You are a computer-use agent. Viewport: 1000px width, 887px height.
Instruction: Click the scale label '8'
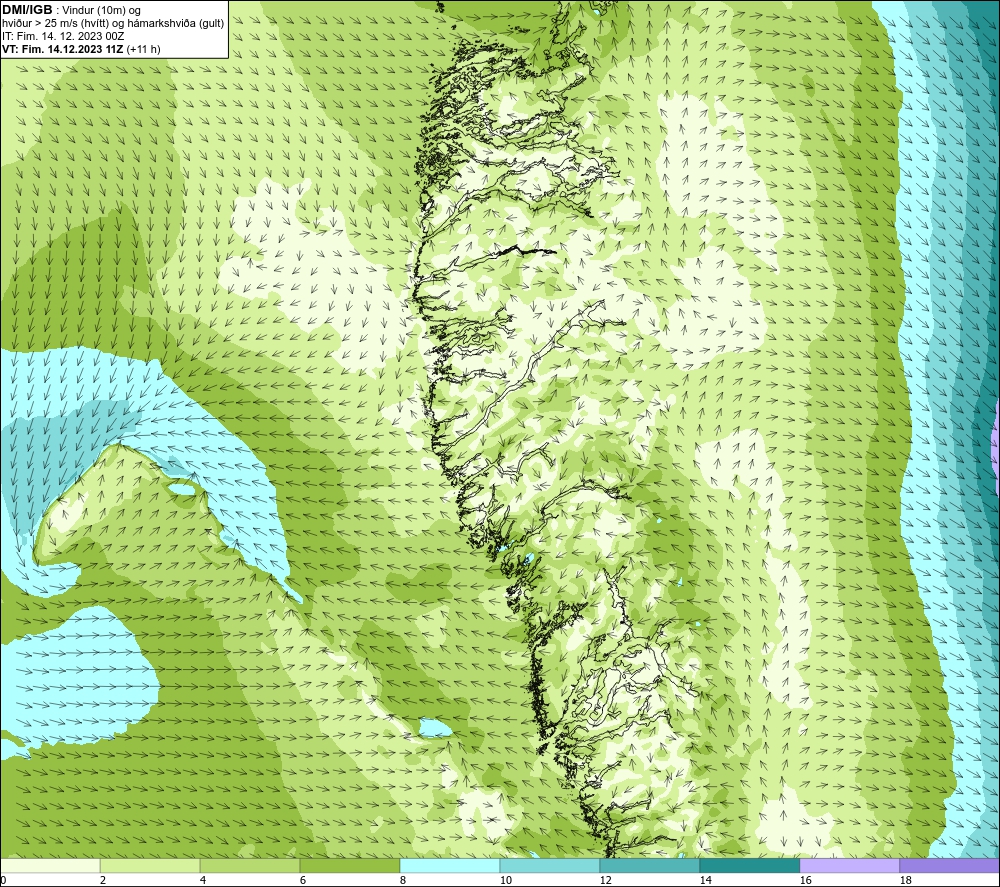pyautogui.click(x=403, y=881)
